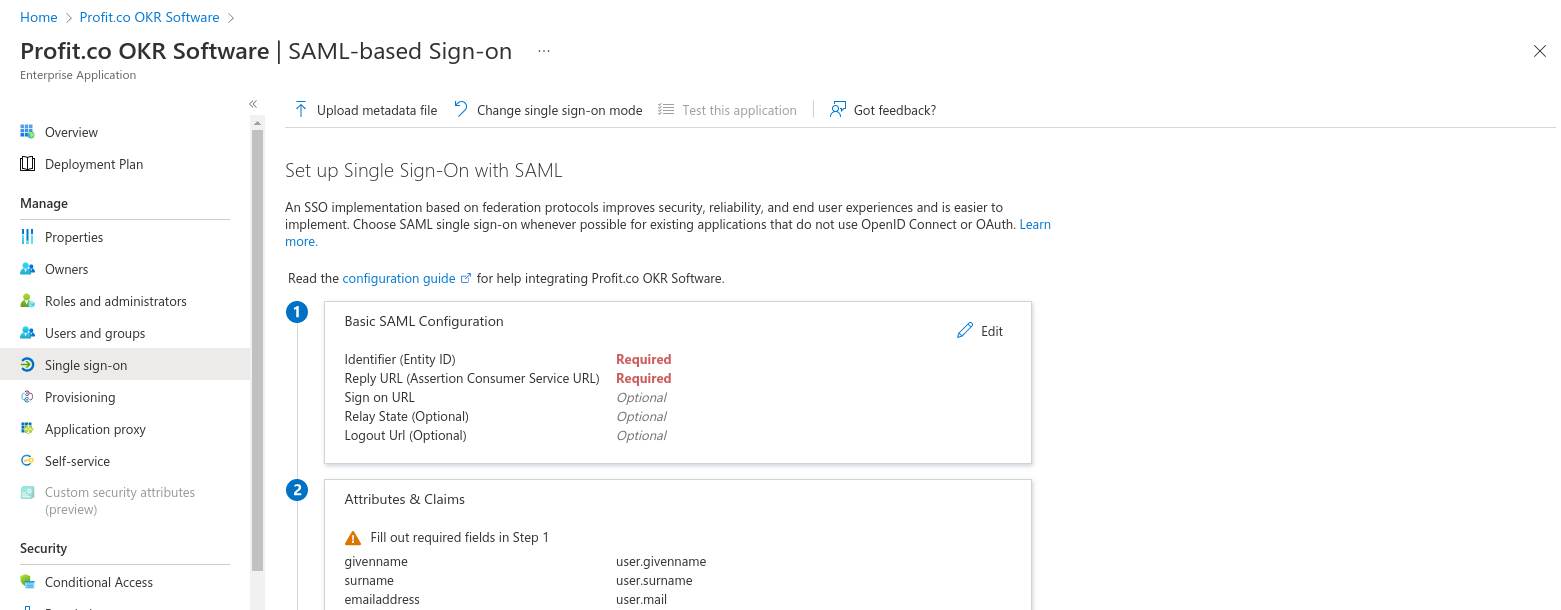Click the Got feedback person icon
The image size is (1561, 610).
838,110
